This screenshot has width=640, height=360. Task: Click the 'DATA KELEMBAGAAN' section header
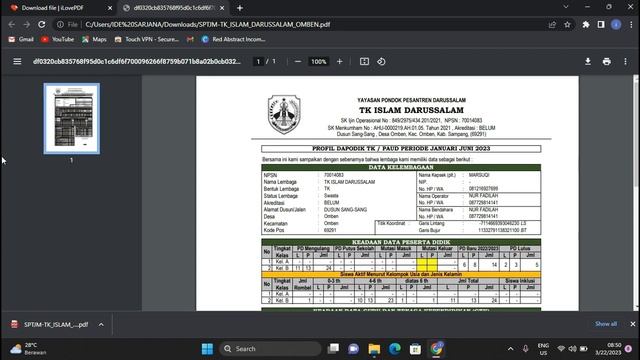(x=401, y=167)
